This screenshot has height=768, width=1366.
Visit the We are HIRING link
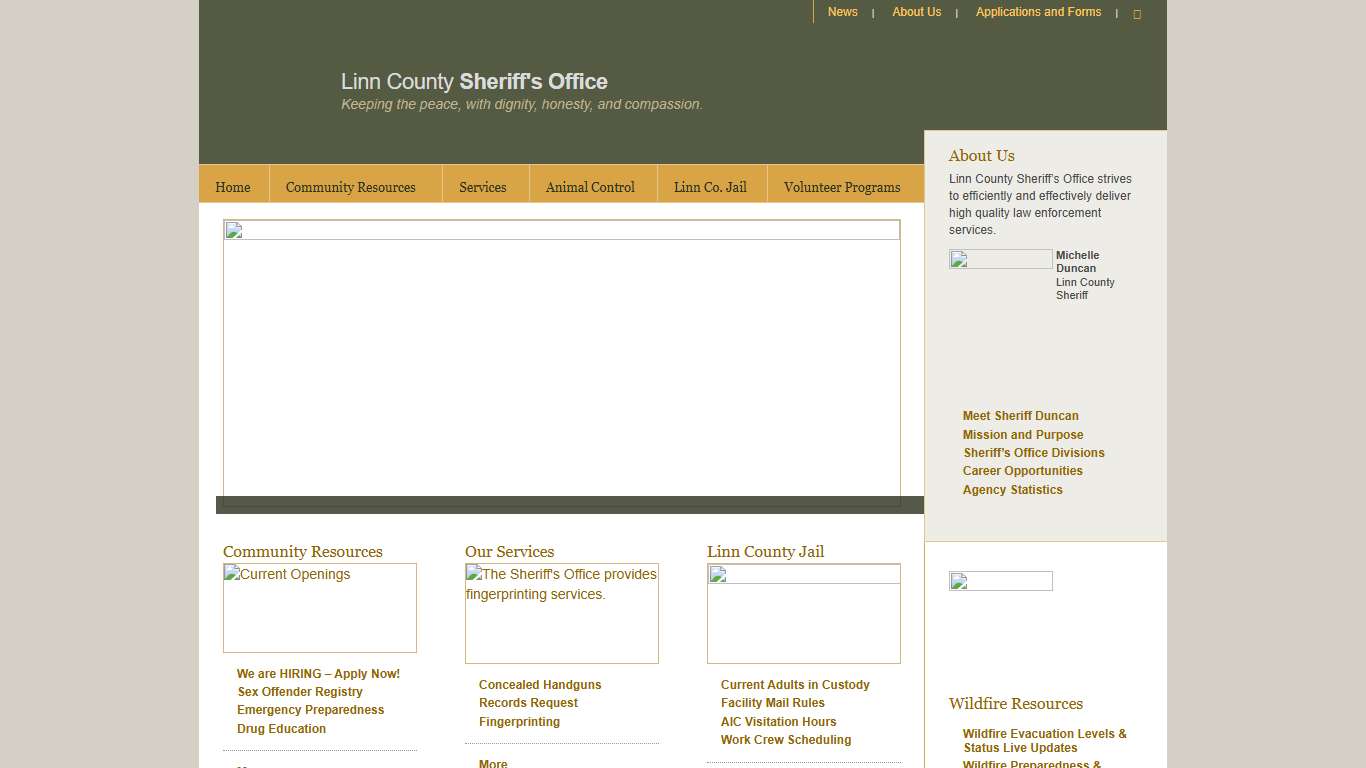(318, 673)
